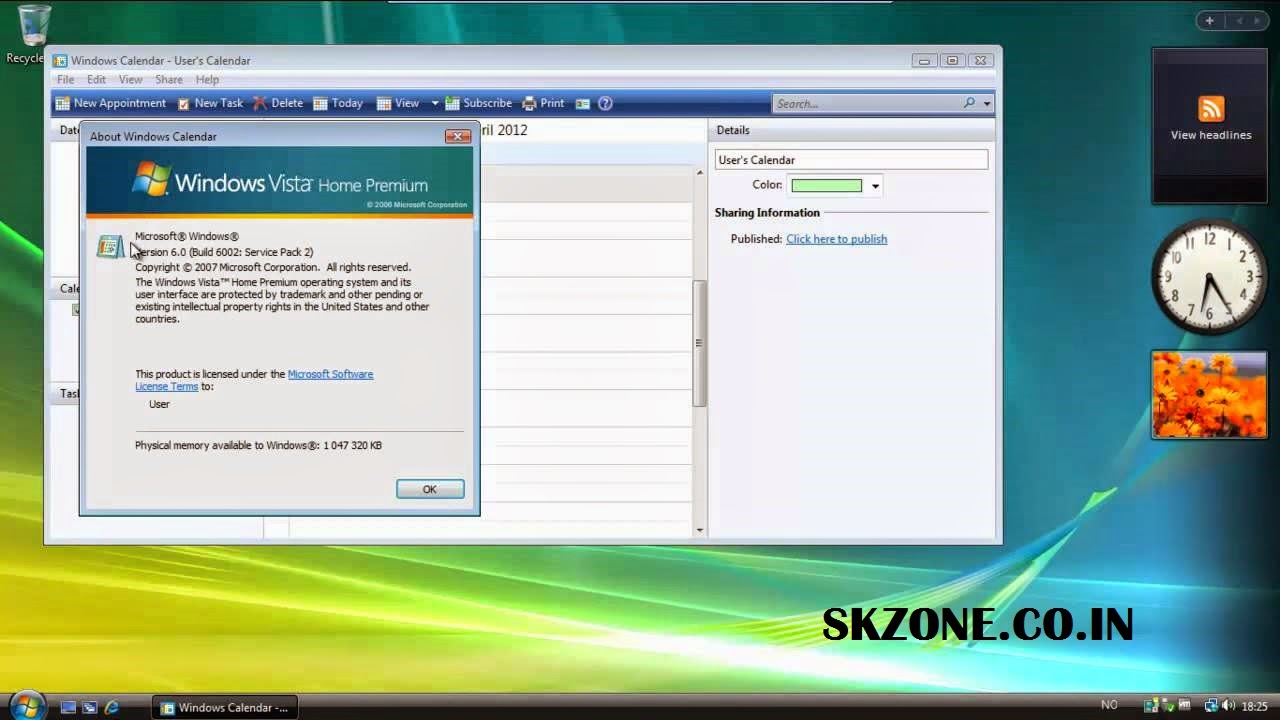Click OK in About Windows Calendar dialog
This screenshot has height=720, width=1280.
(430, 489)
